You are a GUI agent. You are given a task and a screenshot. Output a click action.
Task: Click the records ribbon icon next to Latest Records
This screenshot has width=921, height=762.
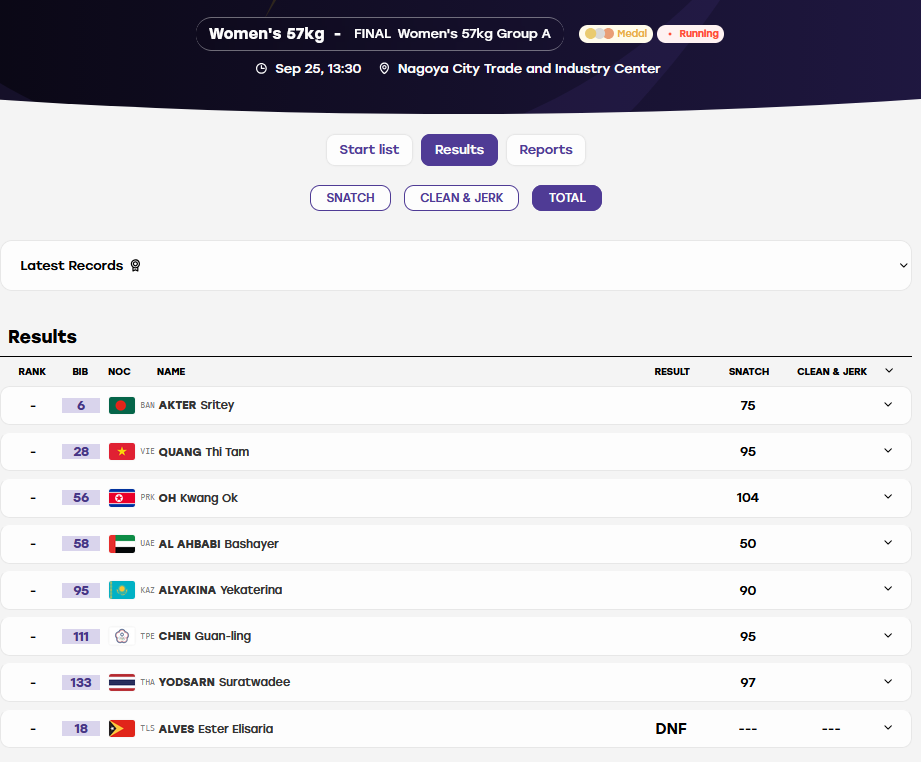tap(135, 266)
